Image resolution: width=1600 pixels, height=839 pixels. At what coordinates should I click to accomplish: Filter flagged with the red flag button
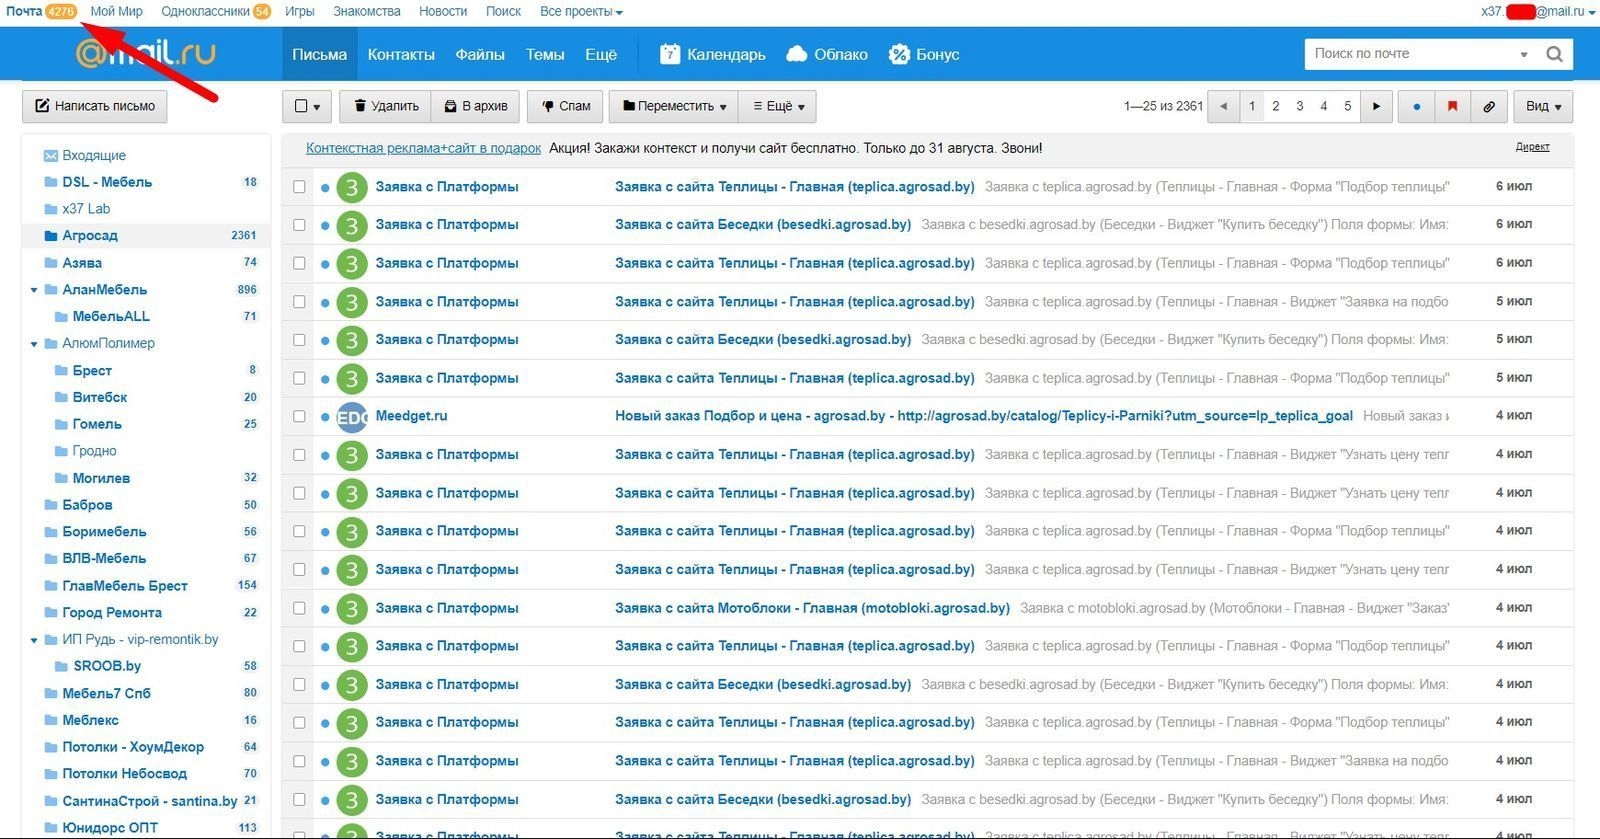coord(1452,106)
